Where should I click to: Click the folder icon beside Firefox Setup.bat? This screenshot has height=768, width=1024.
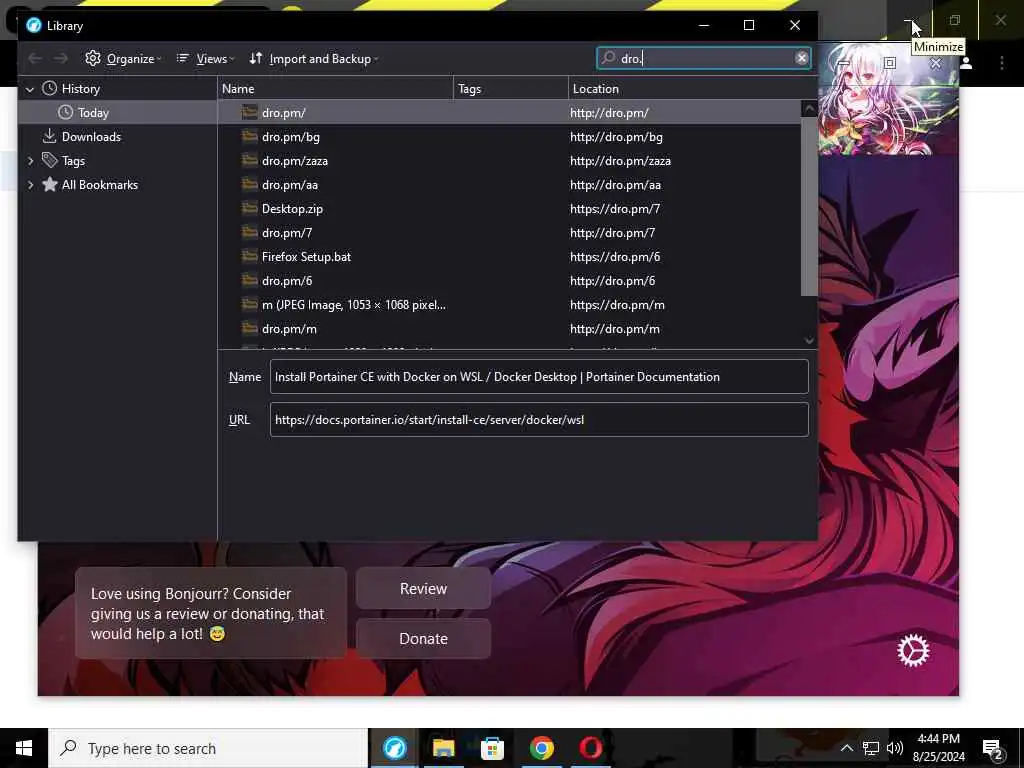click(x=249, y=257)
